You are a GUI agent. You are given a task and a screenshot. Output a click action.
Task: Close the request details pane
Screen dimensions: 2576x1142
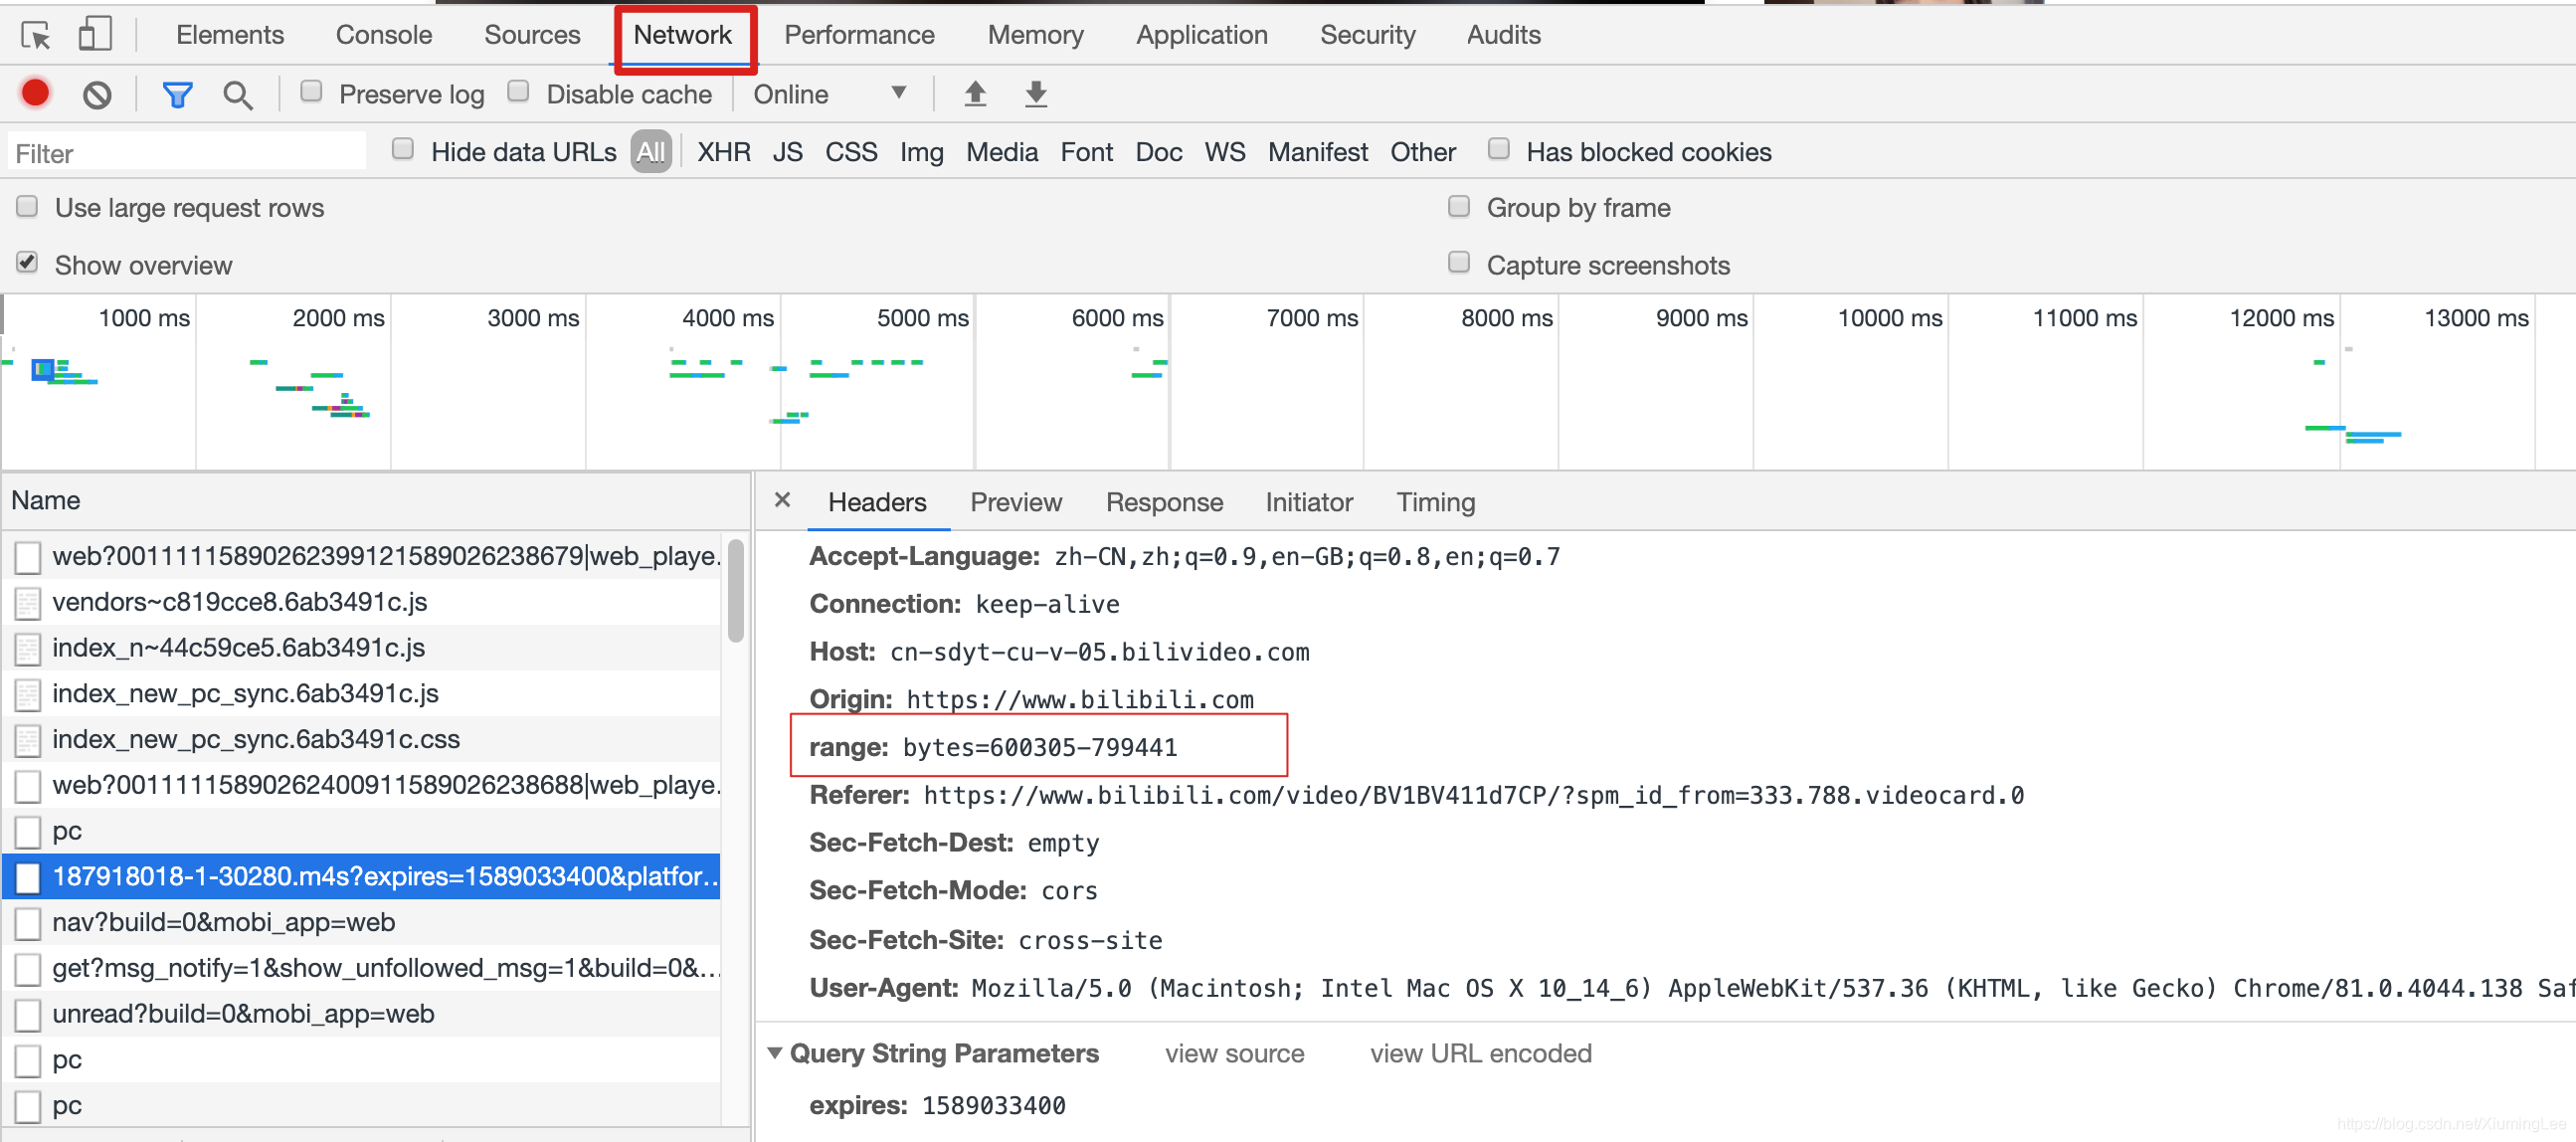pos(783,501)
